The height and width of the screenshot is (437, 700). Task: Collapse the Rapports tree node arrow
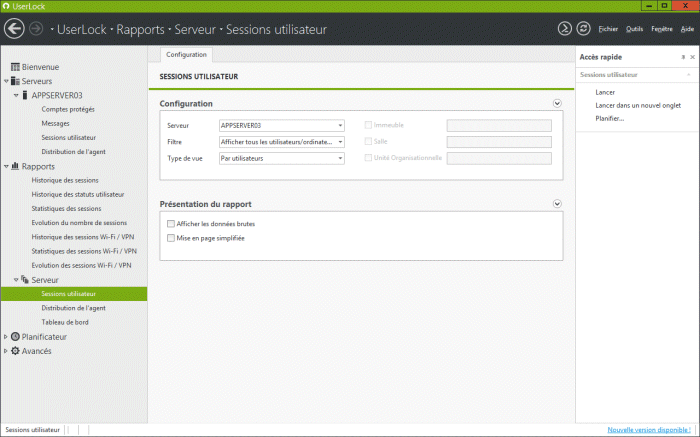[x=6, y=166]
